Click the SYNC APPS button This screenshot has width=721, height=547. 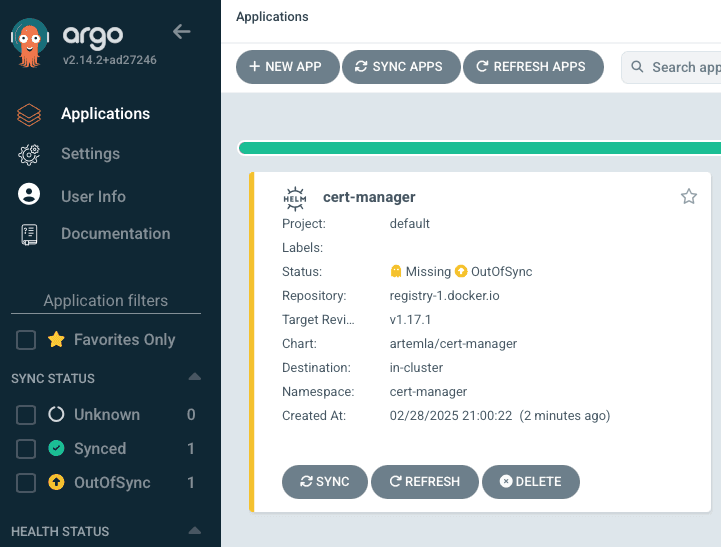(401, 67)
